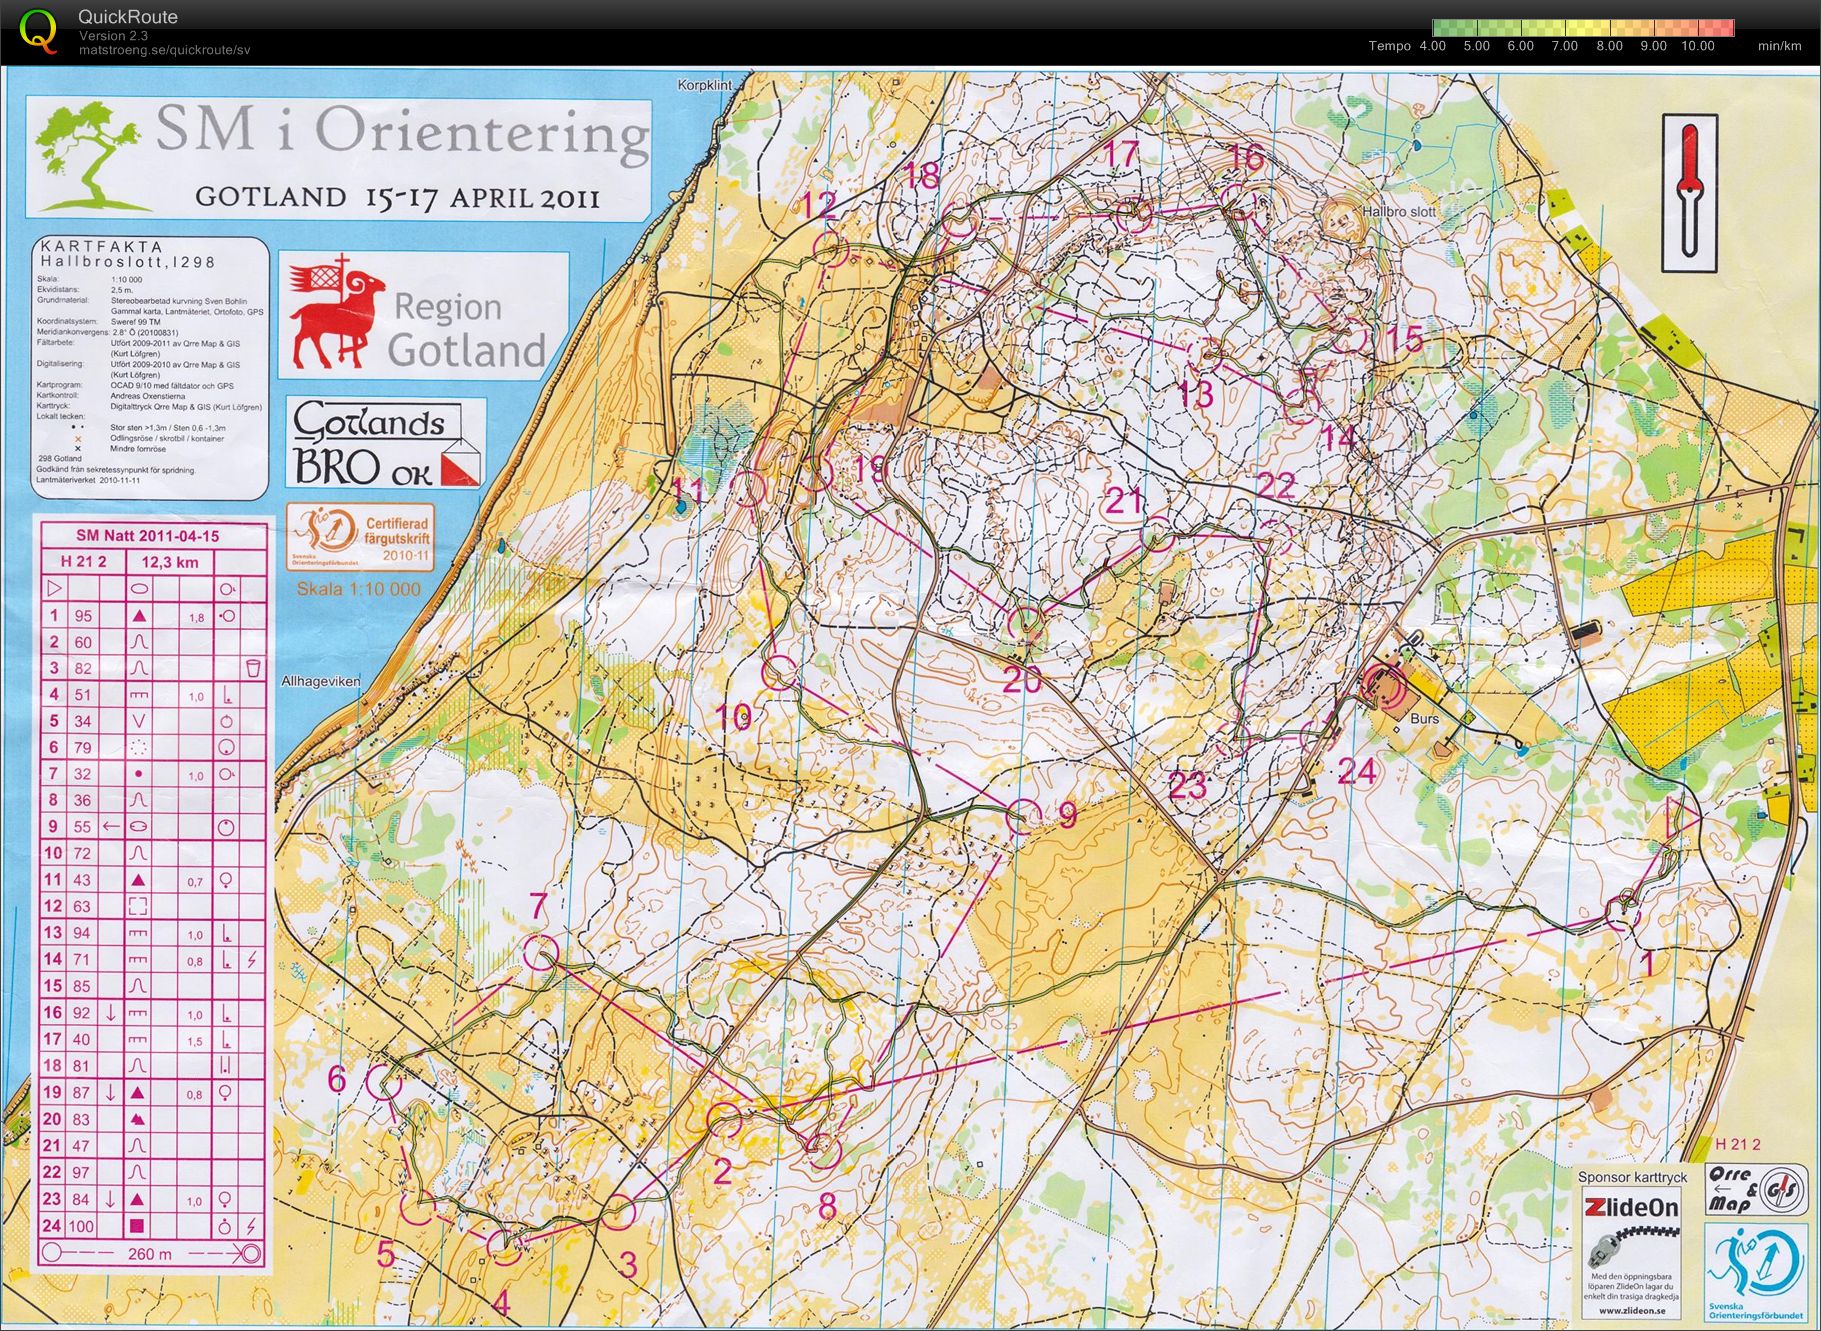
Task: Click the 'Hallbro slott' place label
Action: tap(1399, 212)
